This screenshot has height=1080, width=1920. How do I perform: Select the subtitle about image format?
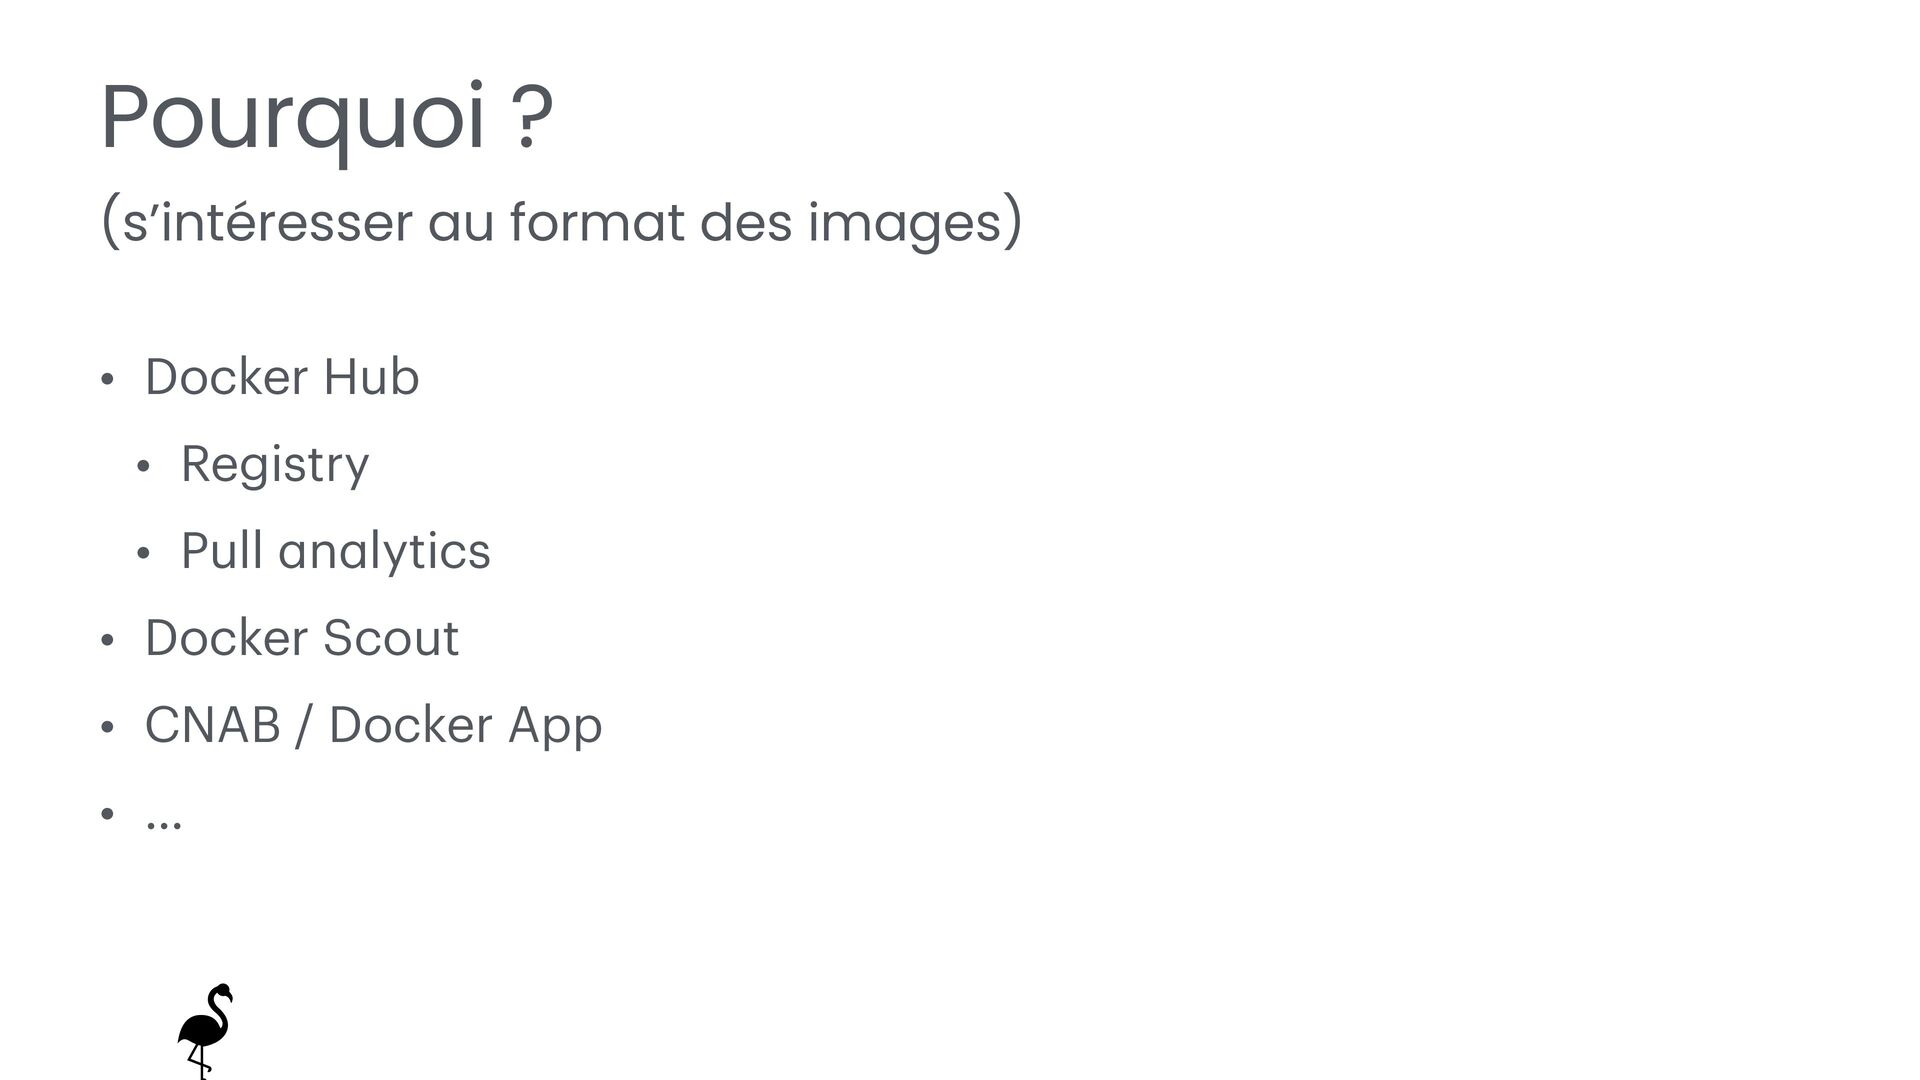pos(561,222)
